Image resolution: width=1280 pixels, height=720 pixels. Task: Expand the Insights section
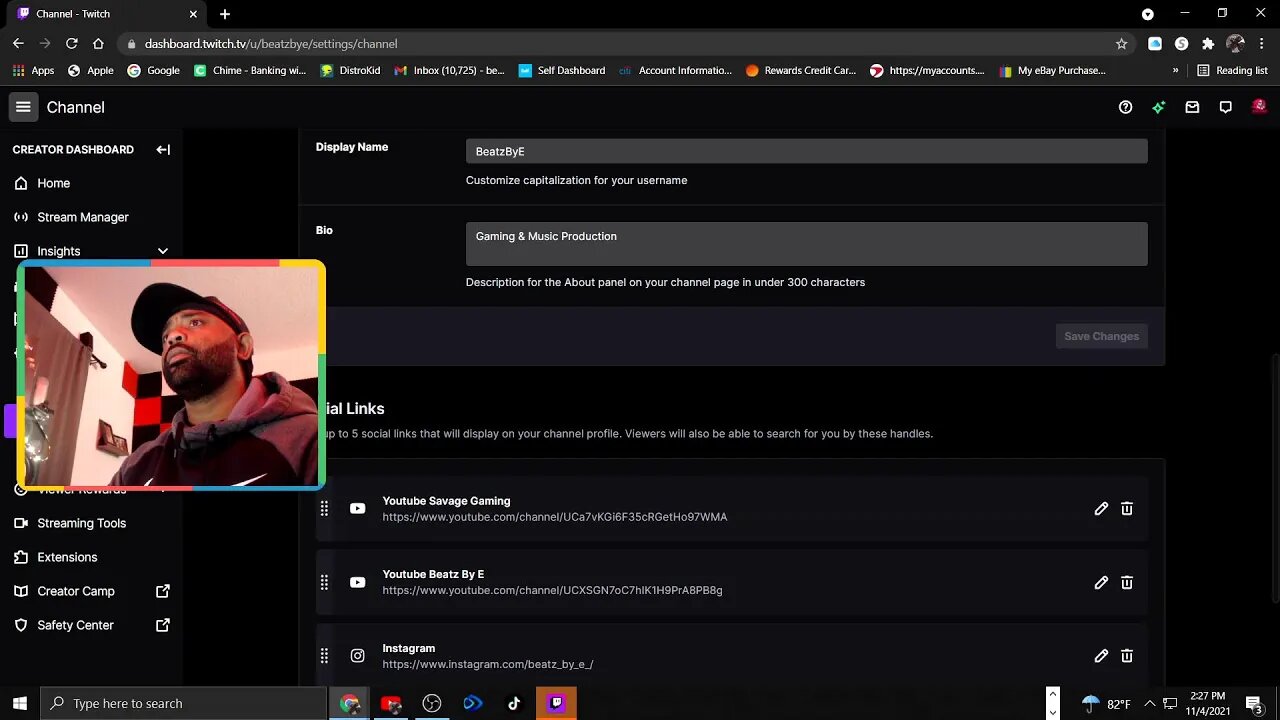click(163, 251)
